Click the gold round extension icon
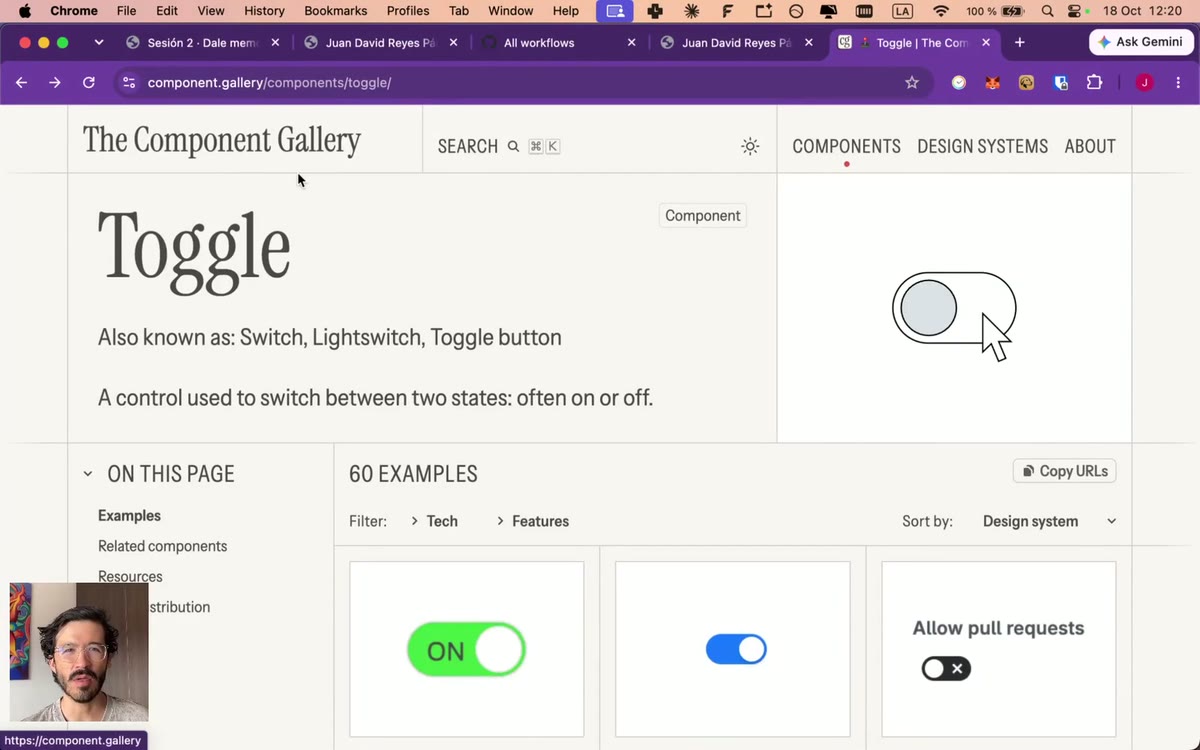This screenshot has height=750, width=1200. click(1026, 83)
